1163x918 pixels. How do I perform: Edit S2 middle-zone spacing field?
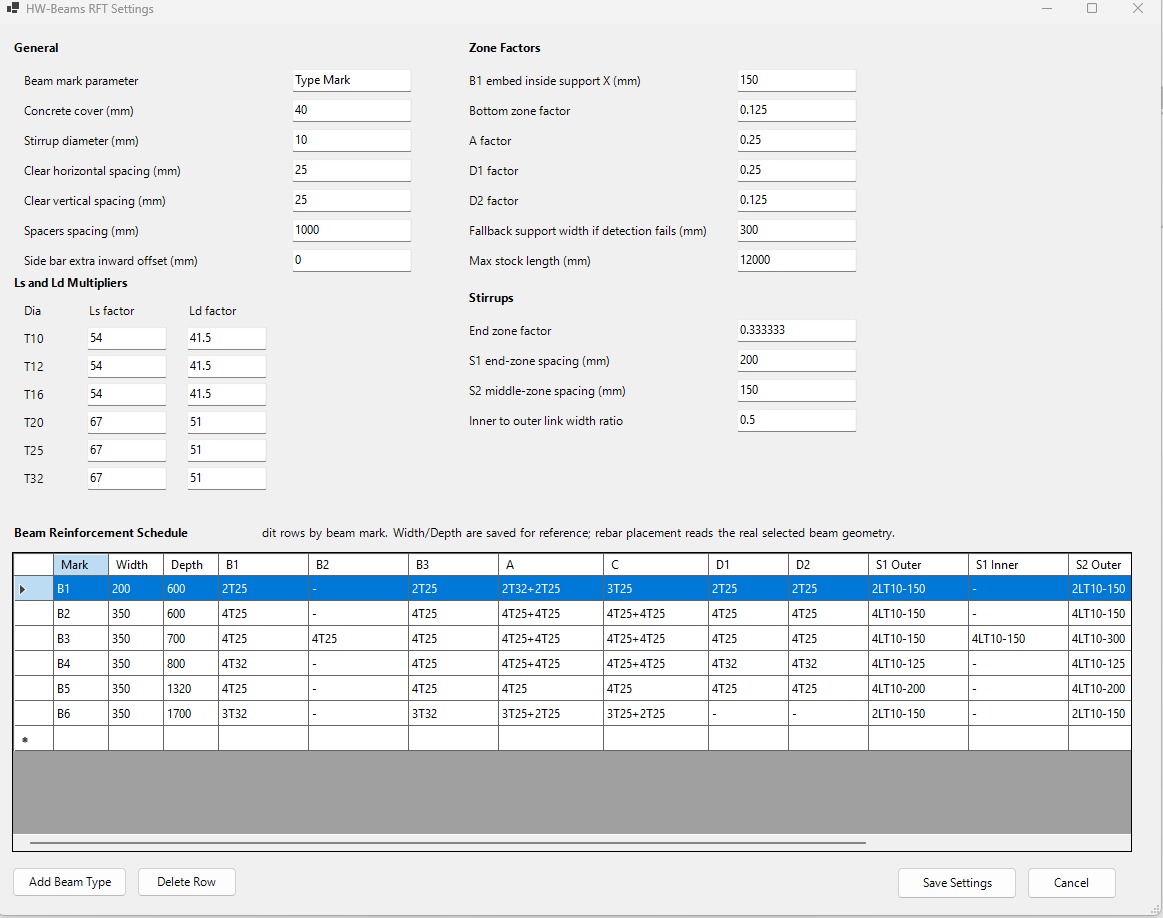[797, 390]
